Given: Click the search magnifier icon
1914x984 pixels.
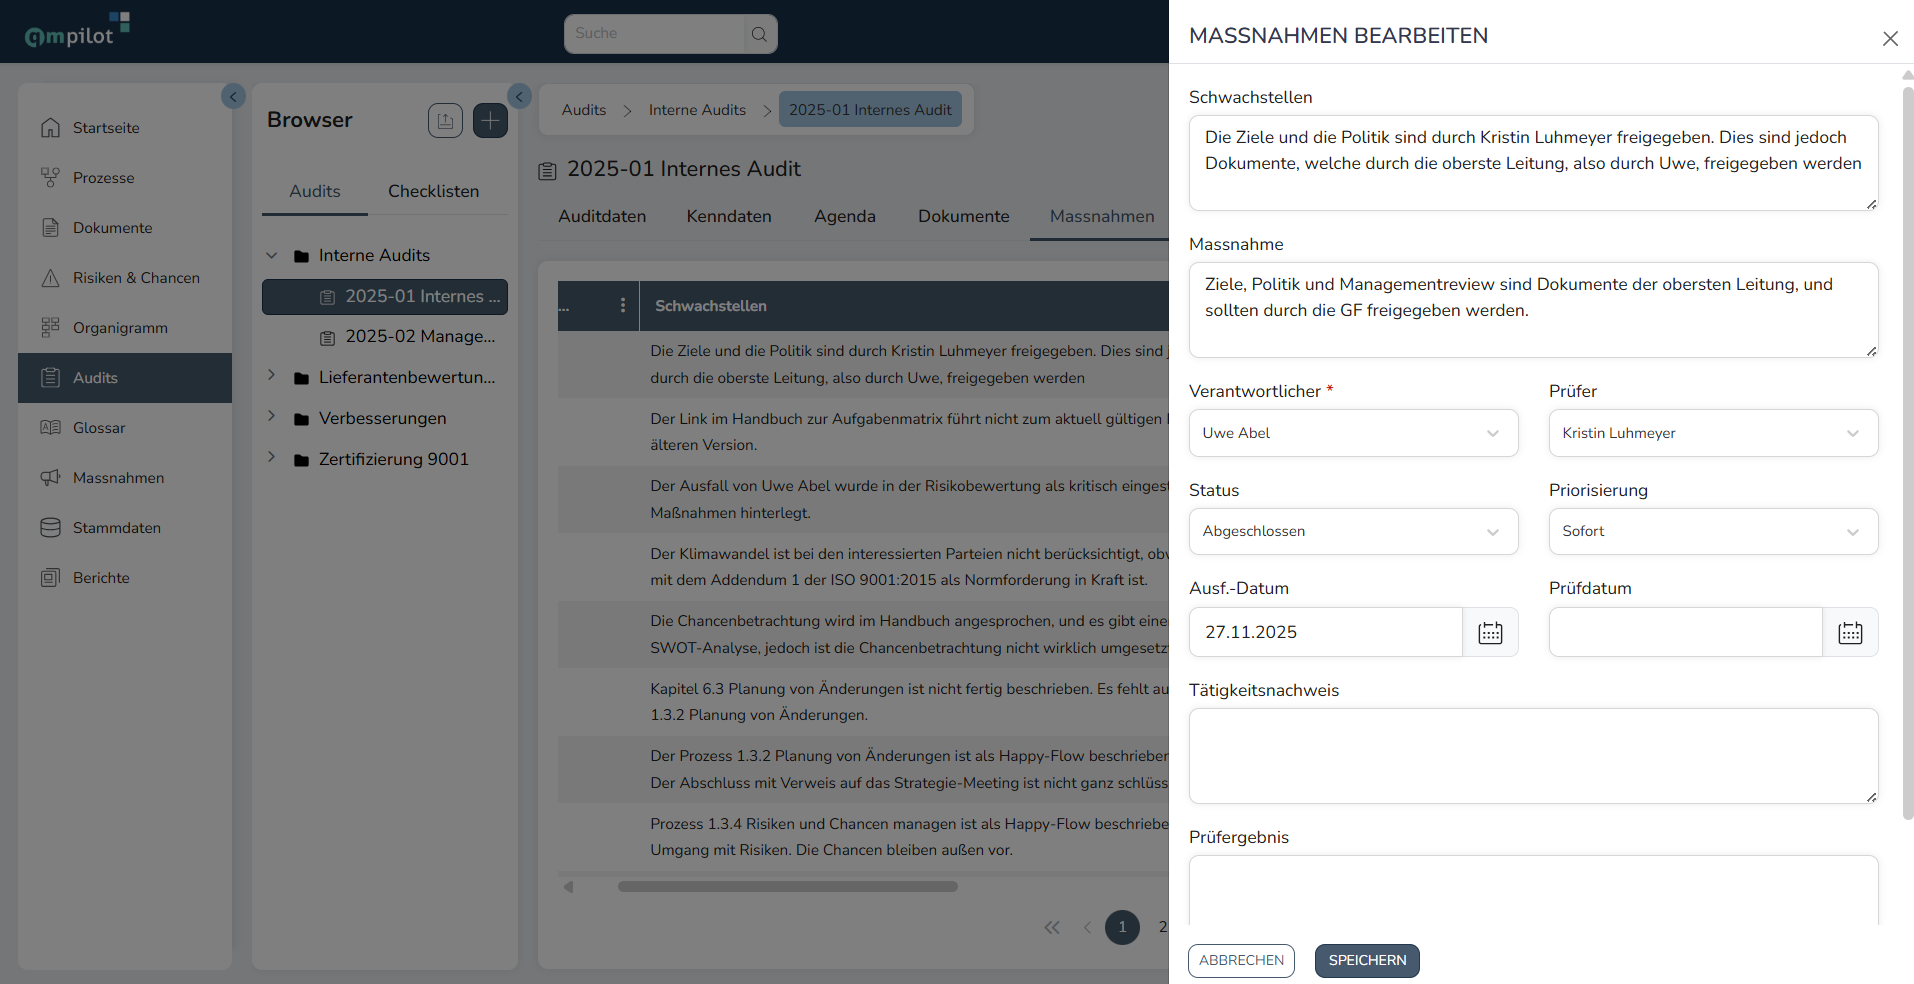Looking at the screenshot, I should pos(760,34).
